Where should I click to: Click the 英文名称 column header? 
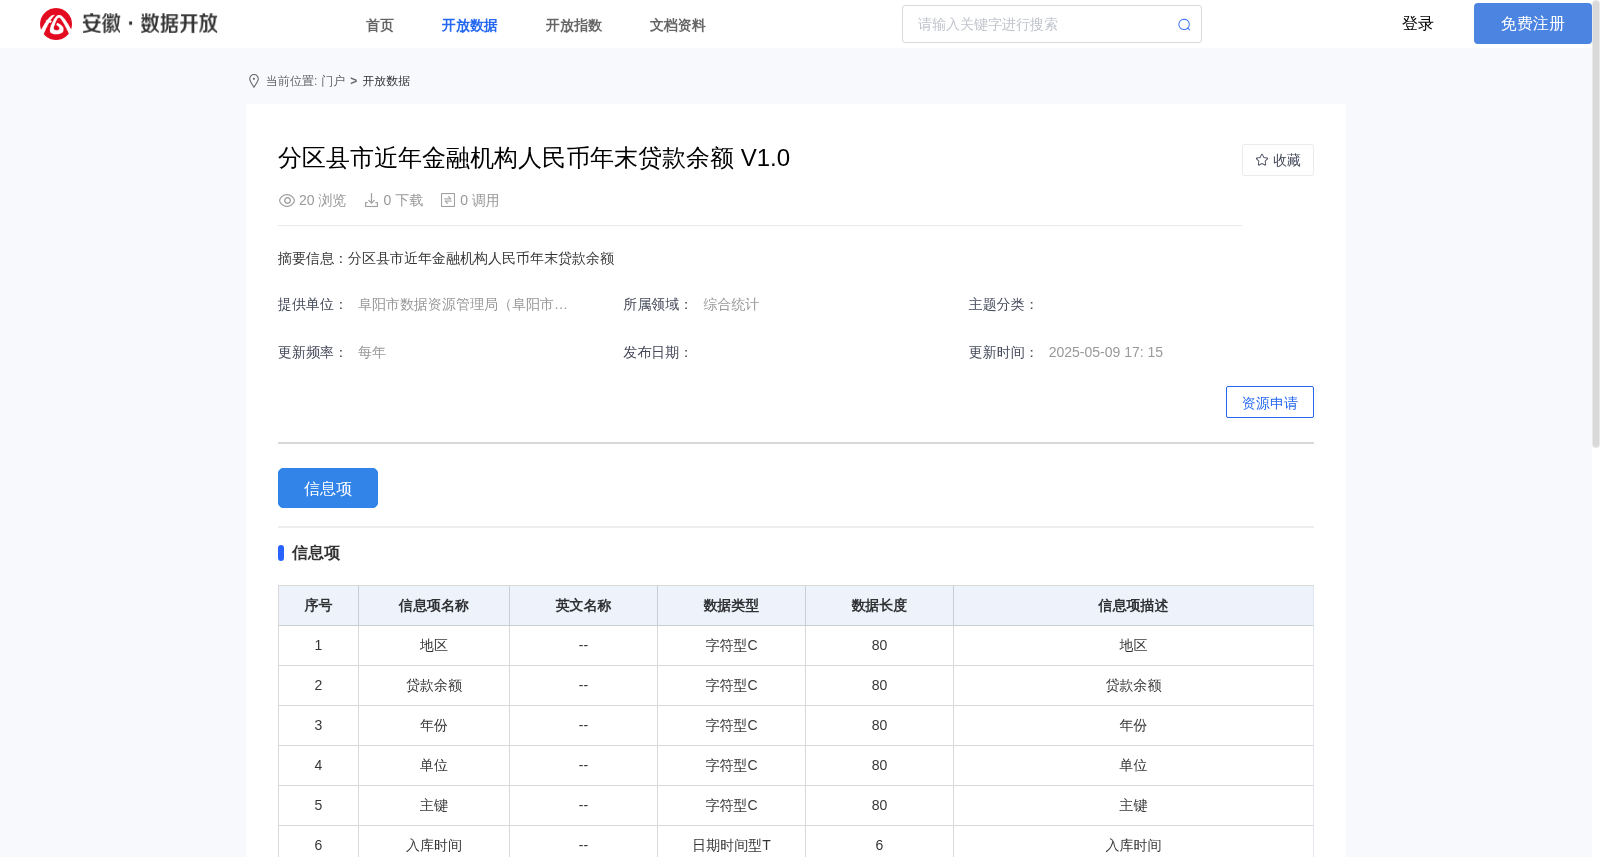(583, 606)
